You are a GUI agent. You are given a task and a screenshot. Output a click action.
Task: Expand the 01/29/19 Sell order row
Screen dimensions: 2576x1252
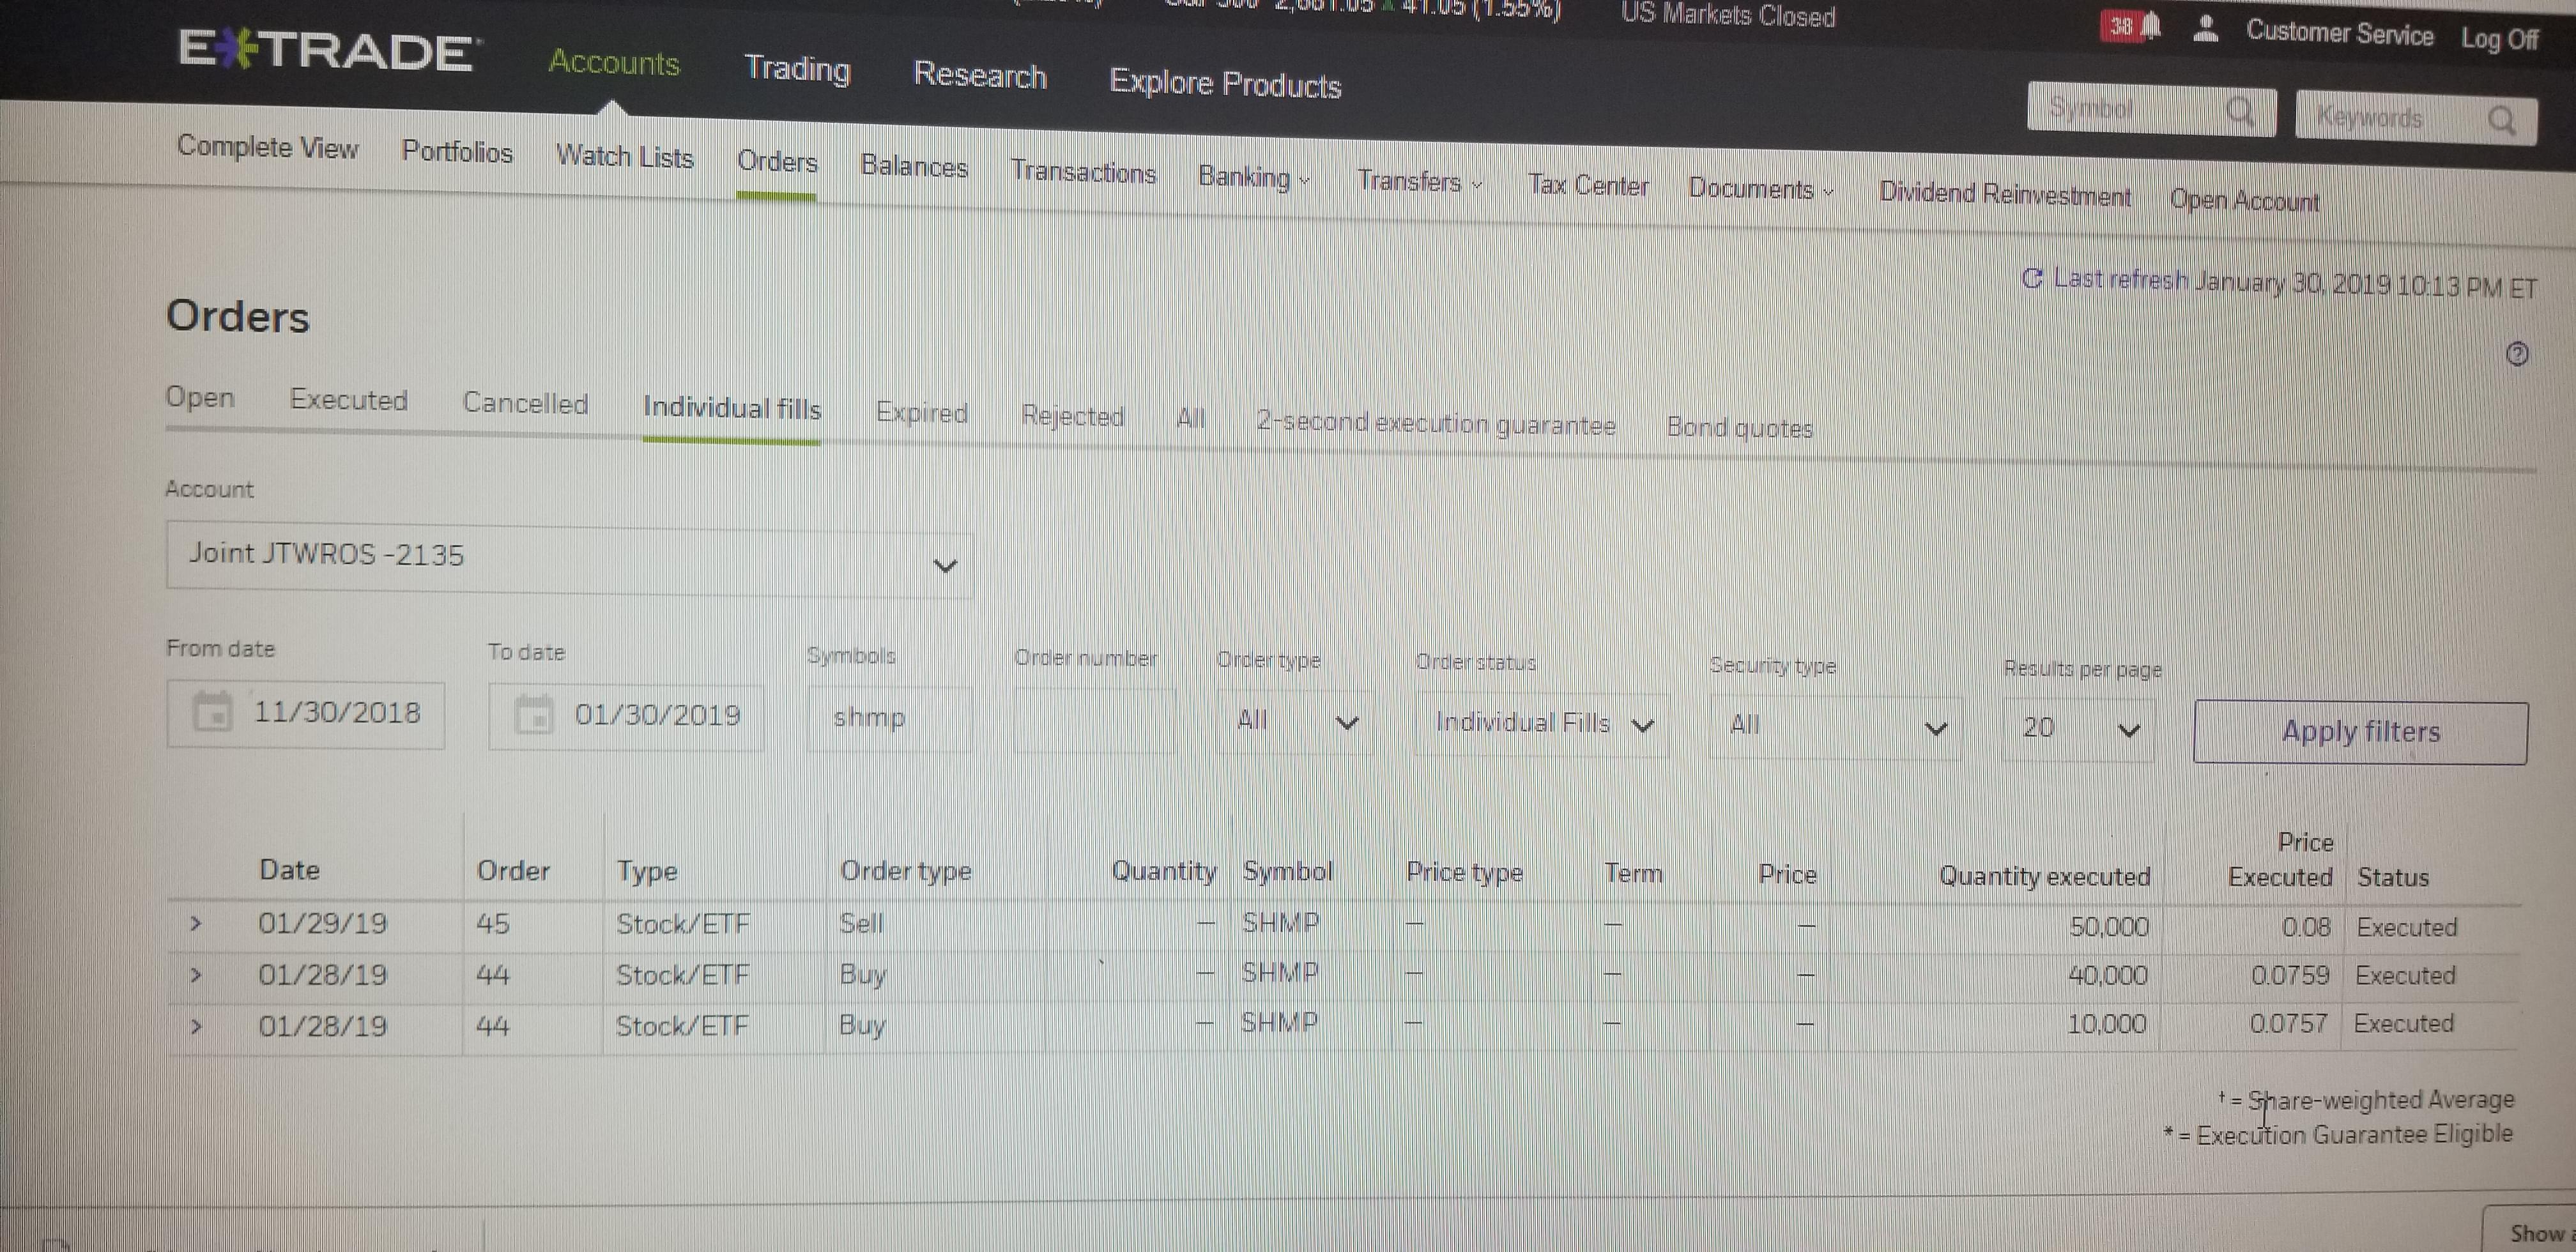click(x=196, y=923)
